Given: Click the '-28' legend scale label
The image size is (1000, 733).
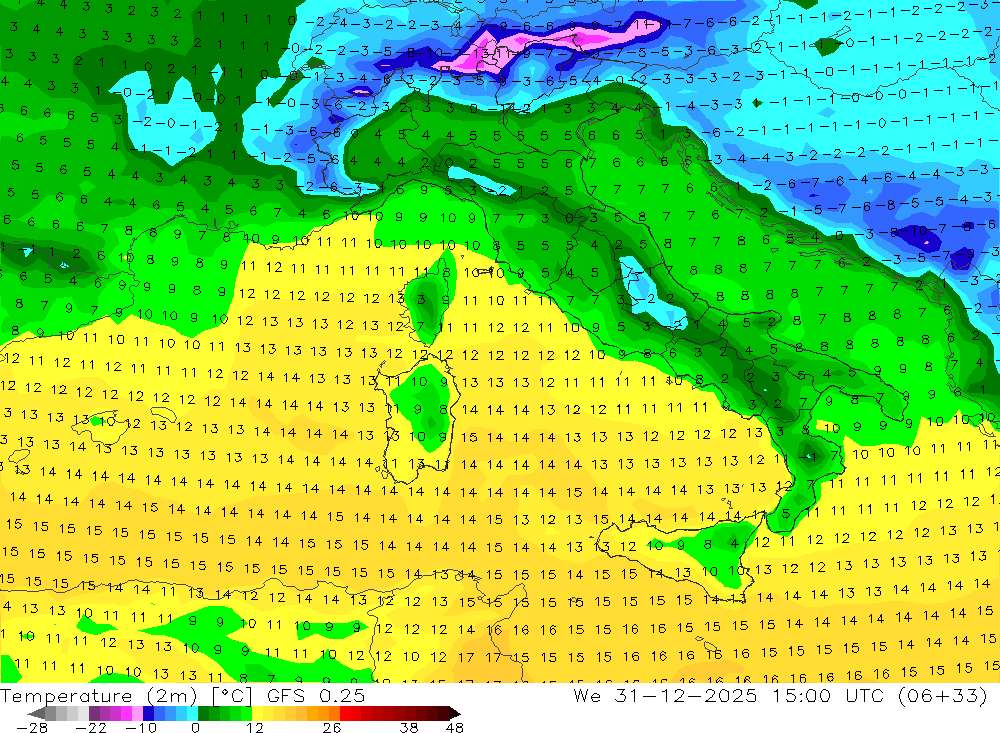Looking at the screenshot, I should click(32, 728).
